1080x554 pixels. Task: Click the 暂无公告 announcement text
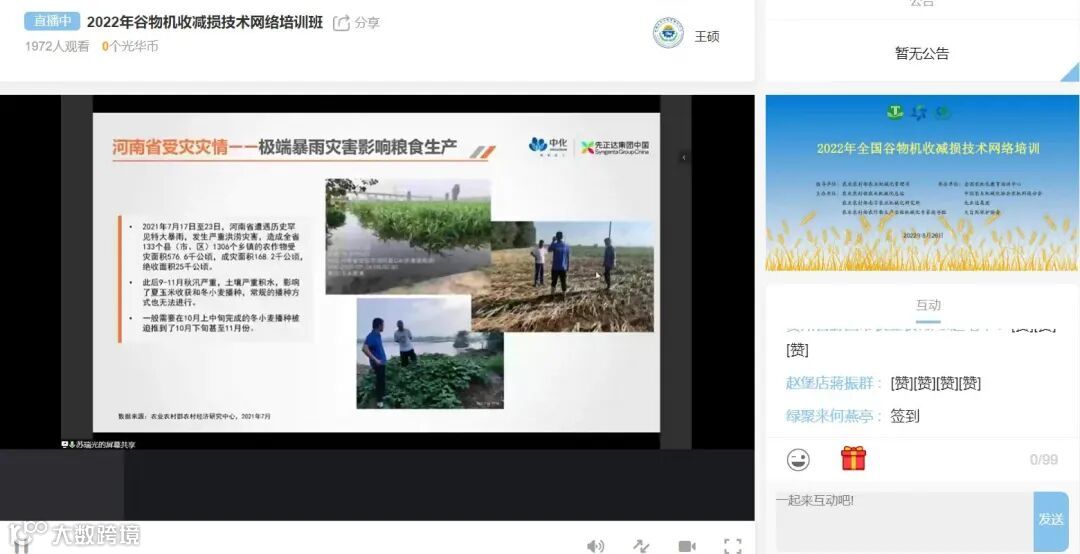click(922, 54)
